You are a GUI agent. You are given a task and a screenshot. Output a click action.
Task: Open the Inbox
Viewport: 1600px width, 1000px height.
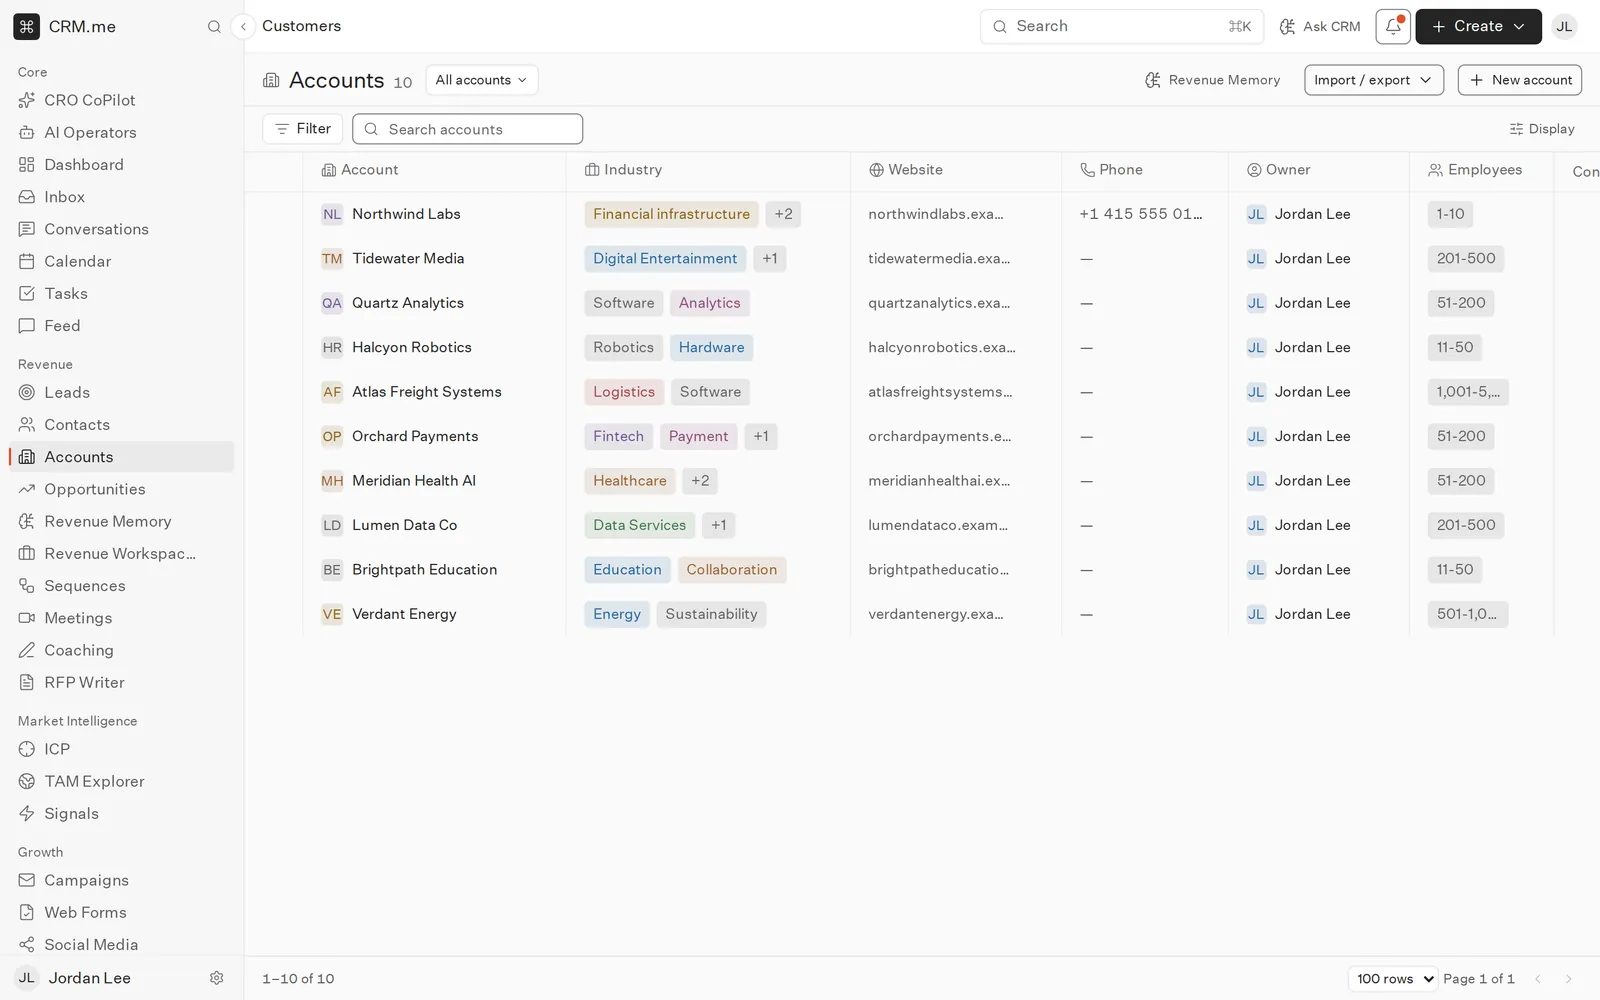122,197
